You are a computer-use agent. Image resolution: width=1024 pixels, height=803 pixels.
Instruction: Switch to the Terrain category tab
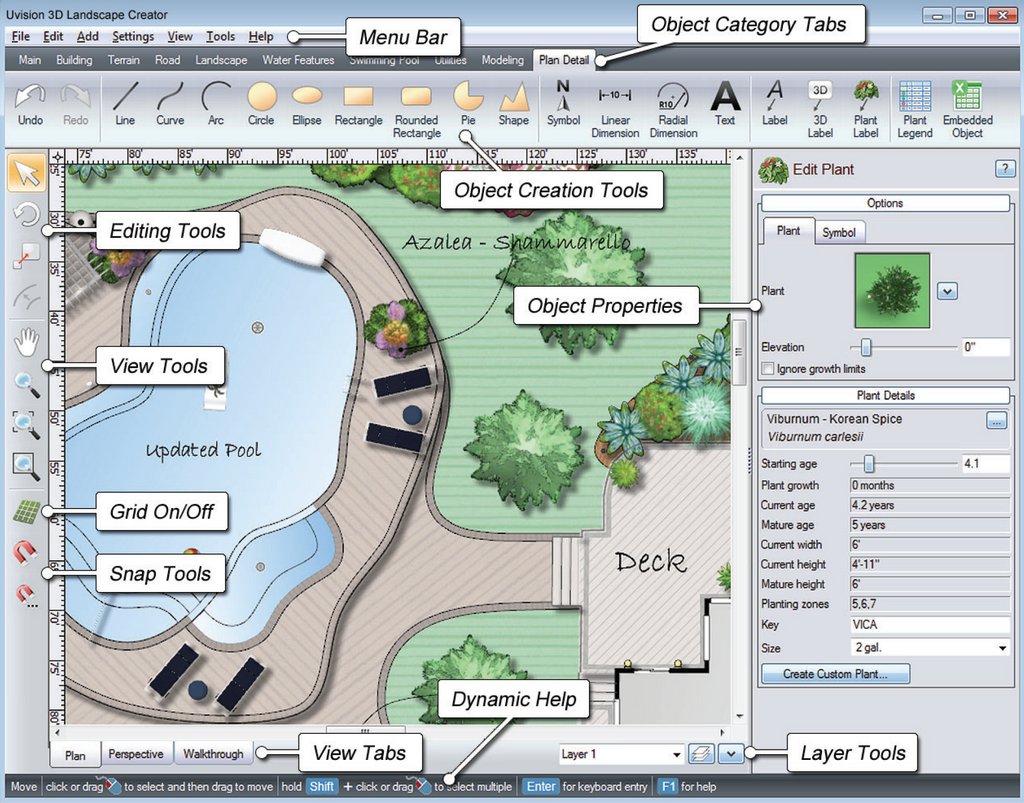tap(123, 60)
